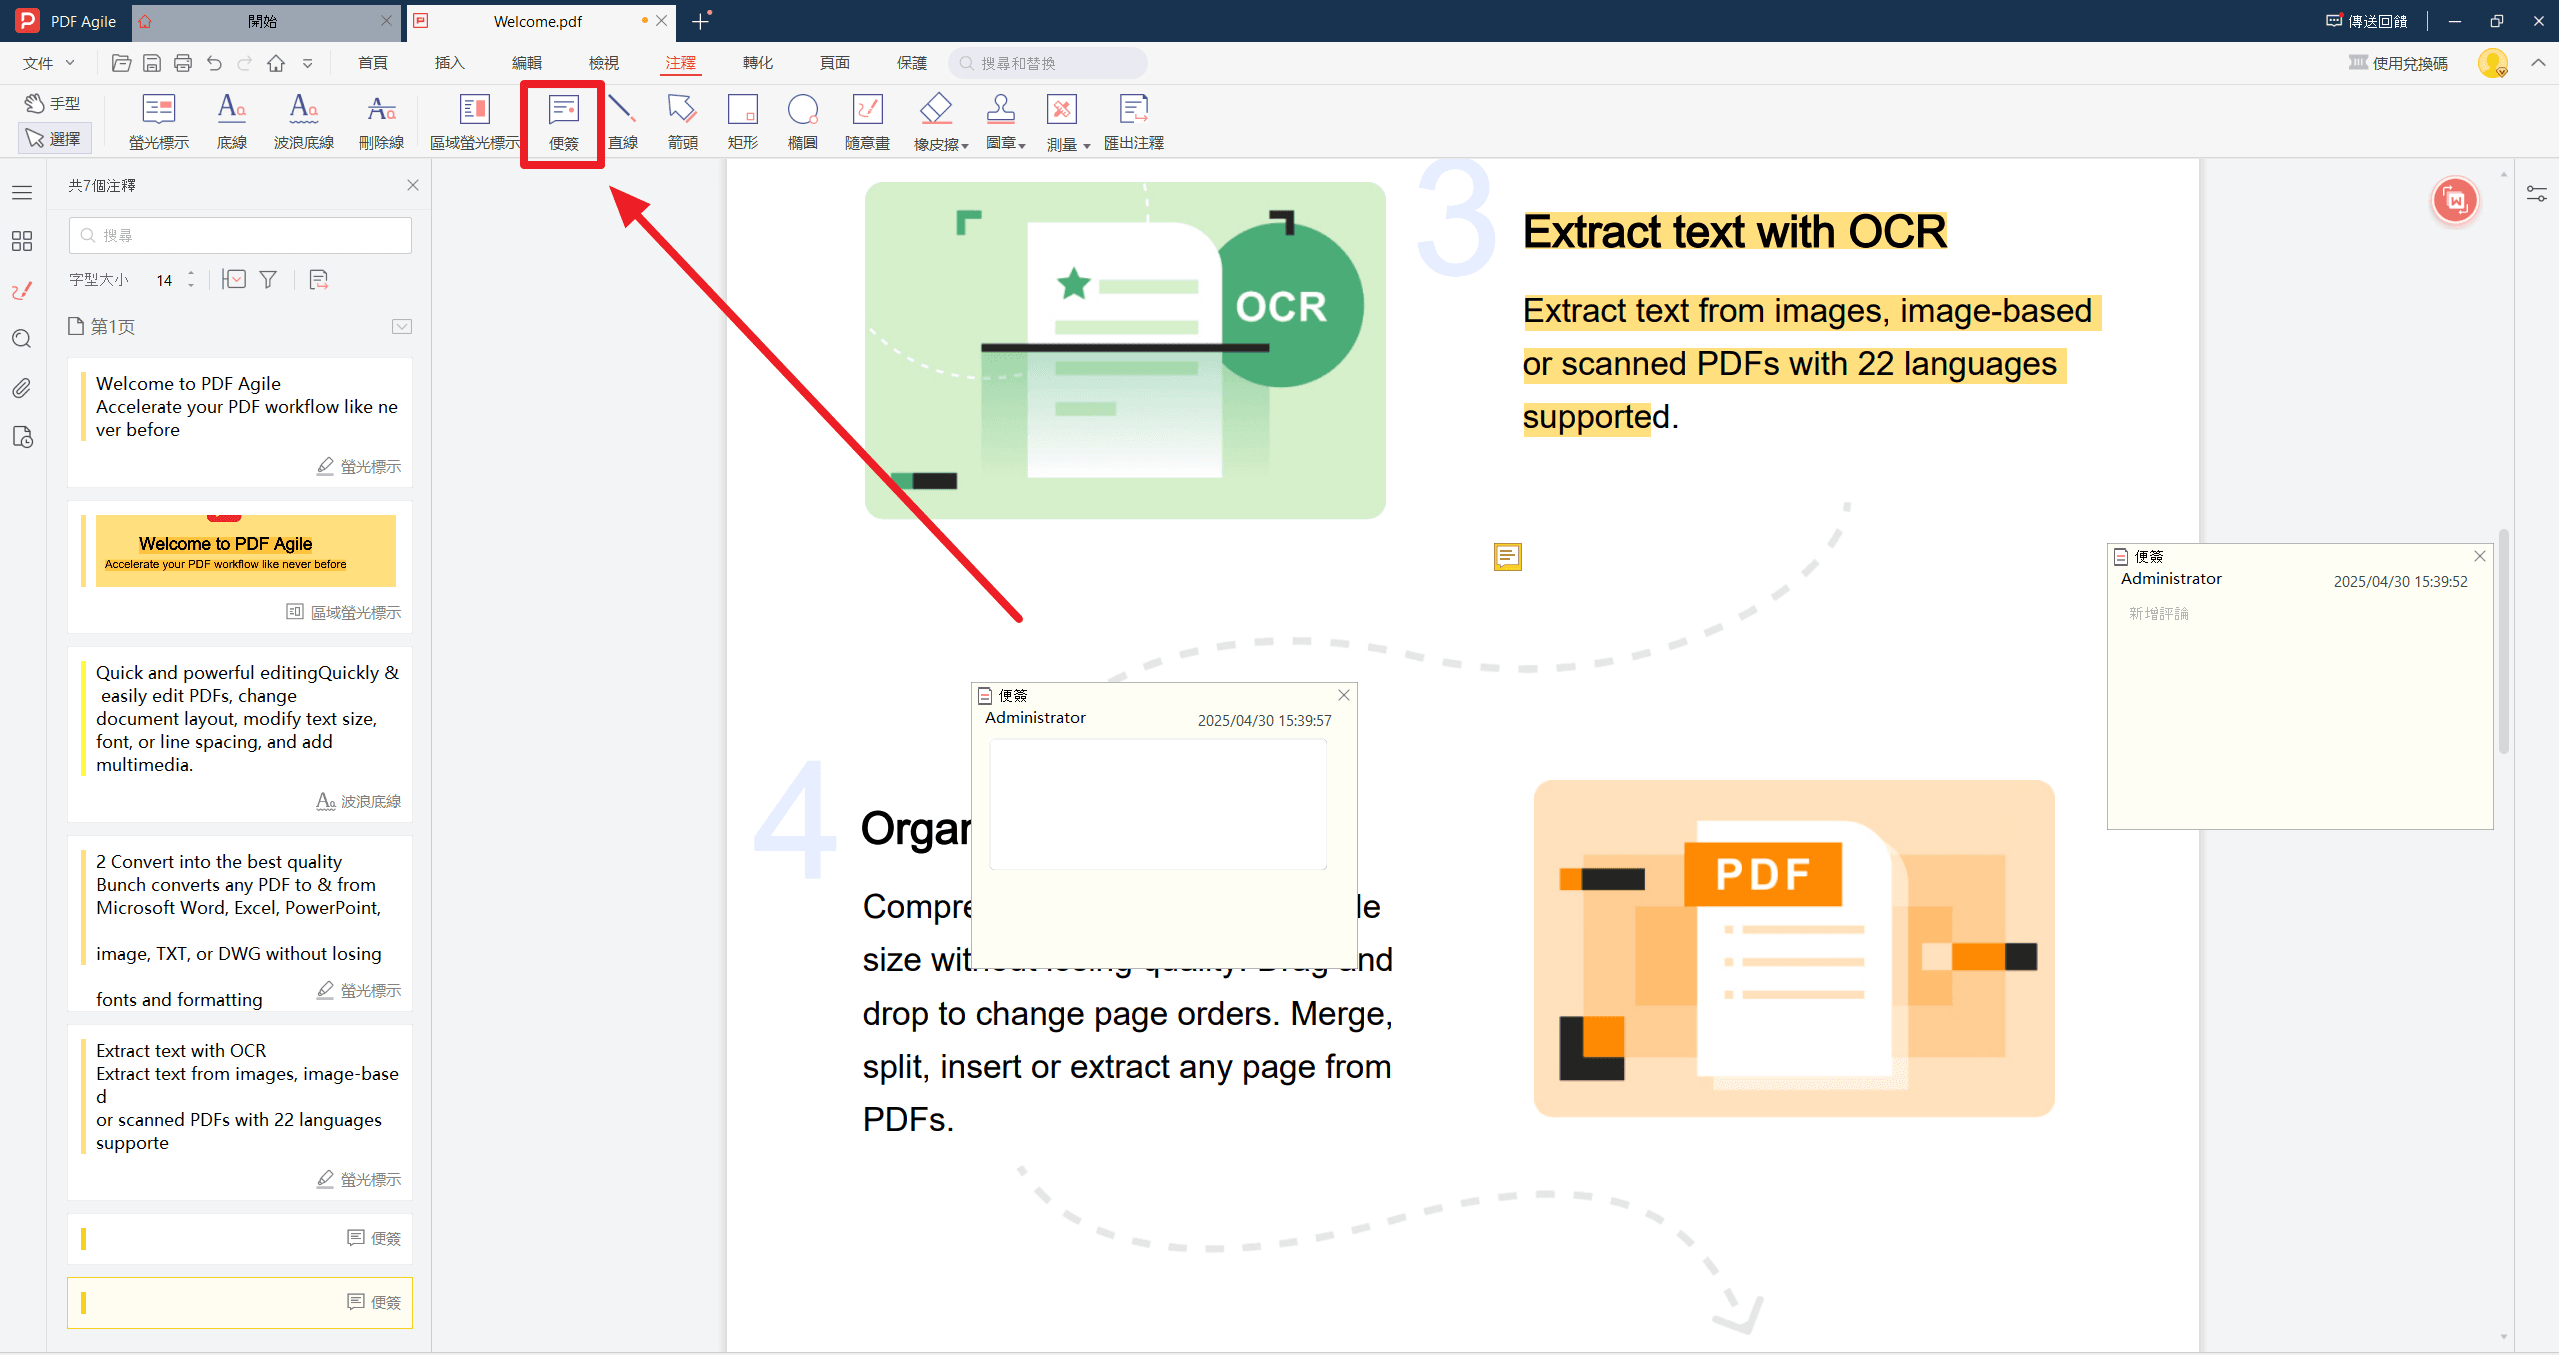Select the 隨意畫 freehand drawing tool
The width and height of the screenshot is (2559, 1355).
(867, 122)
